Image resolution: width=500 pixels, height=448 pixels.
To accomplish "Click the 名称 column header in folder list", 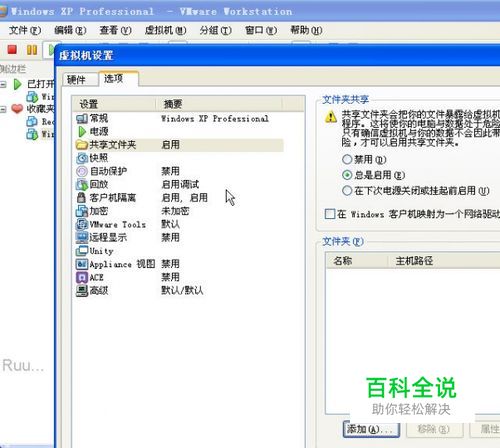I will pyautogui.click(x=357, y=260).
